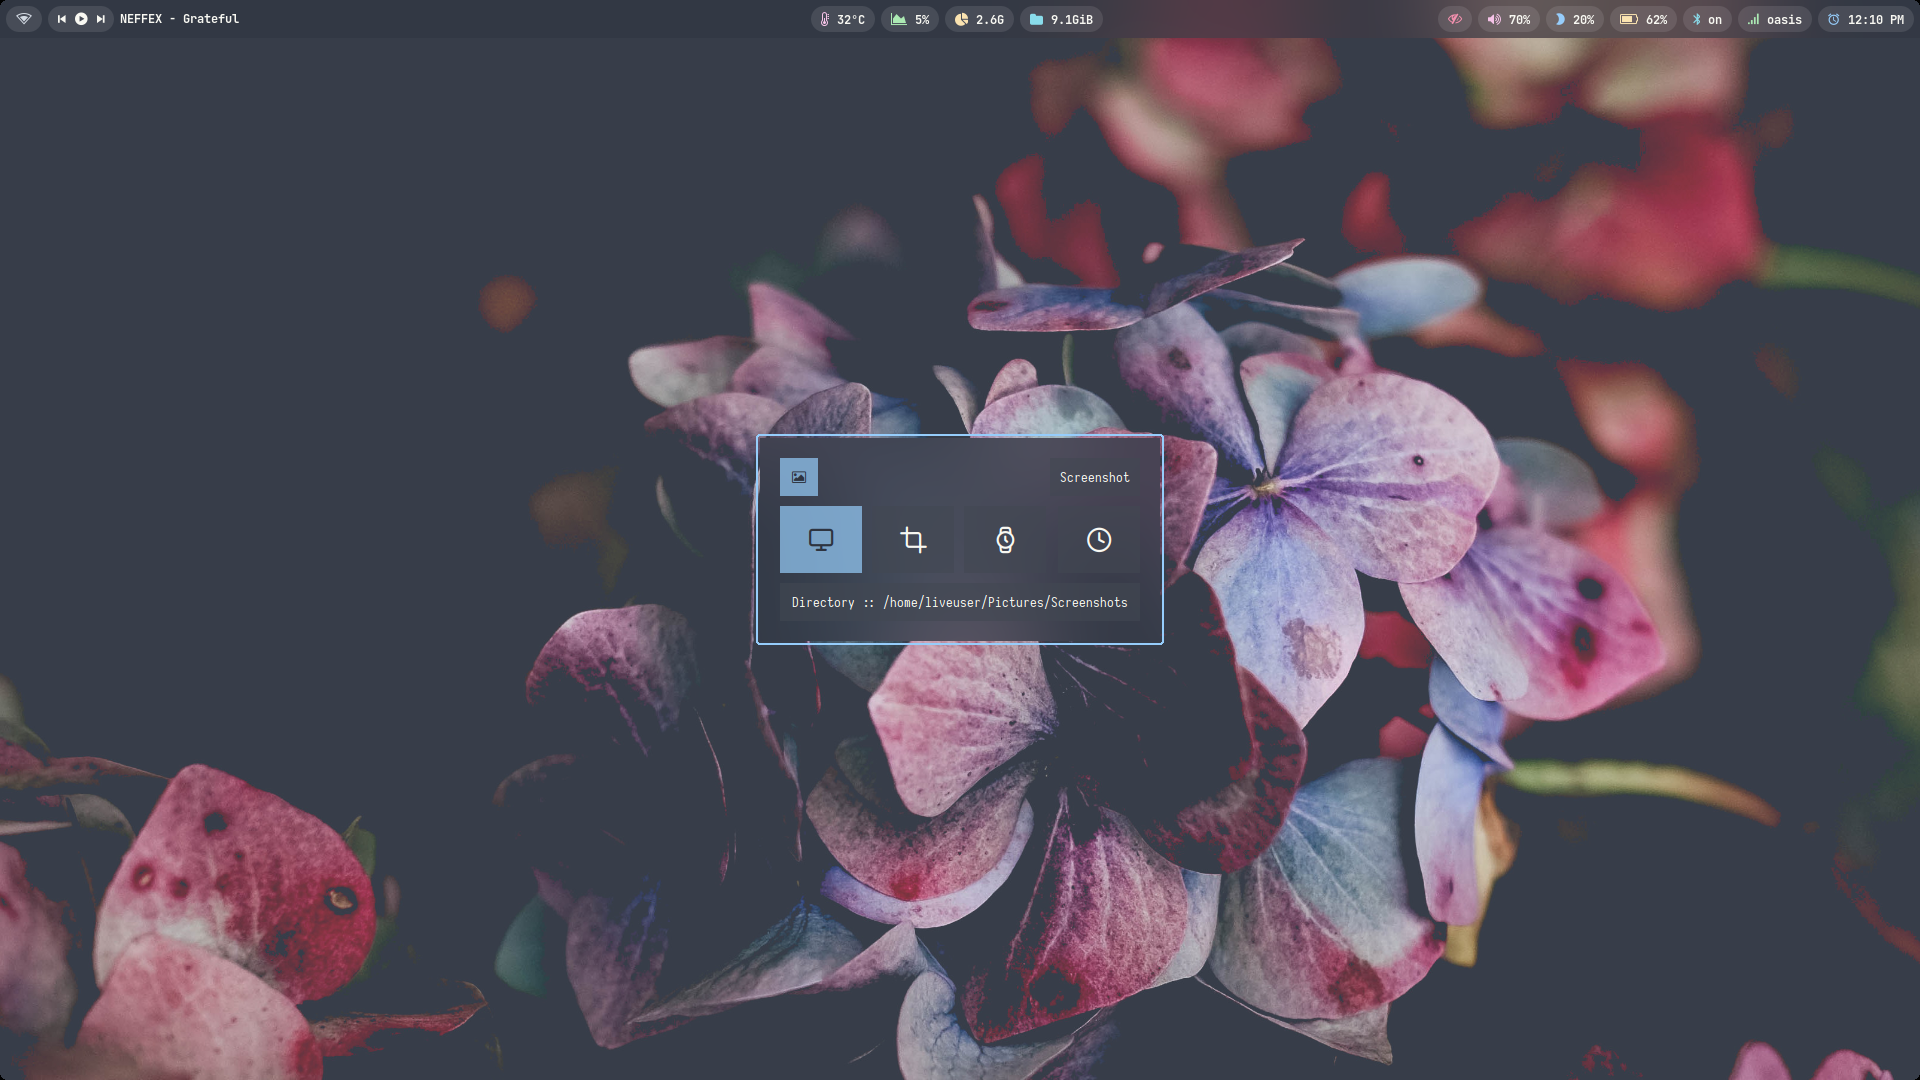Skip to the next track
This screenshot has height=1080, width=1920.
[100, 19]
